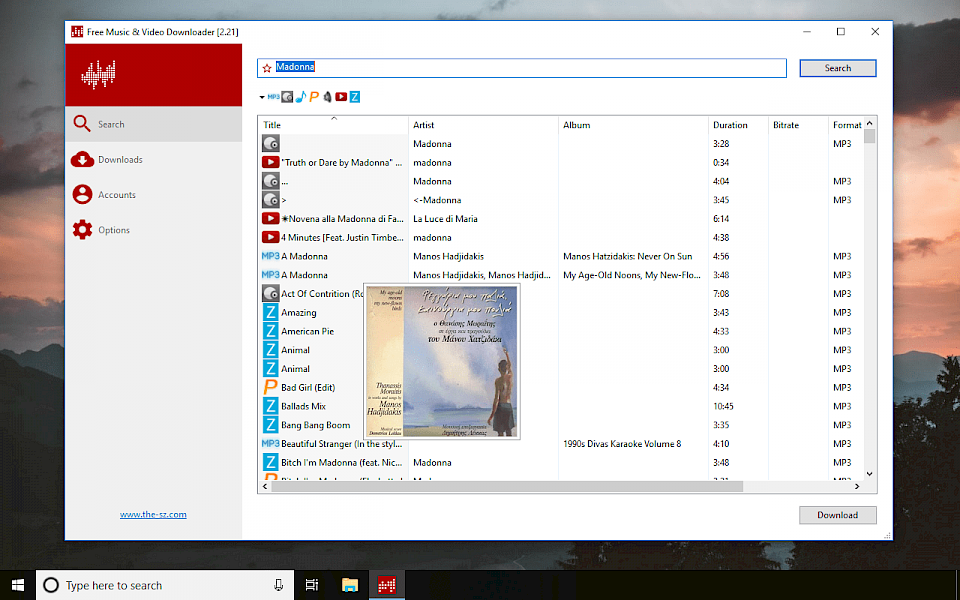Click the horizontal scrollbar left arrow

click(264, 487)
